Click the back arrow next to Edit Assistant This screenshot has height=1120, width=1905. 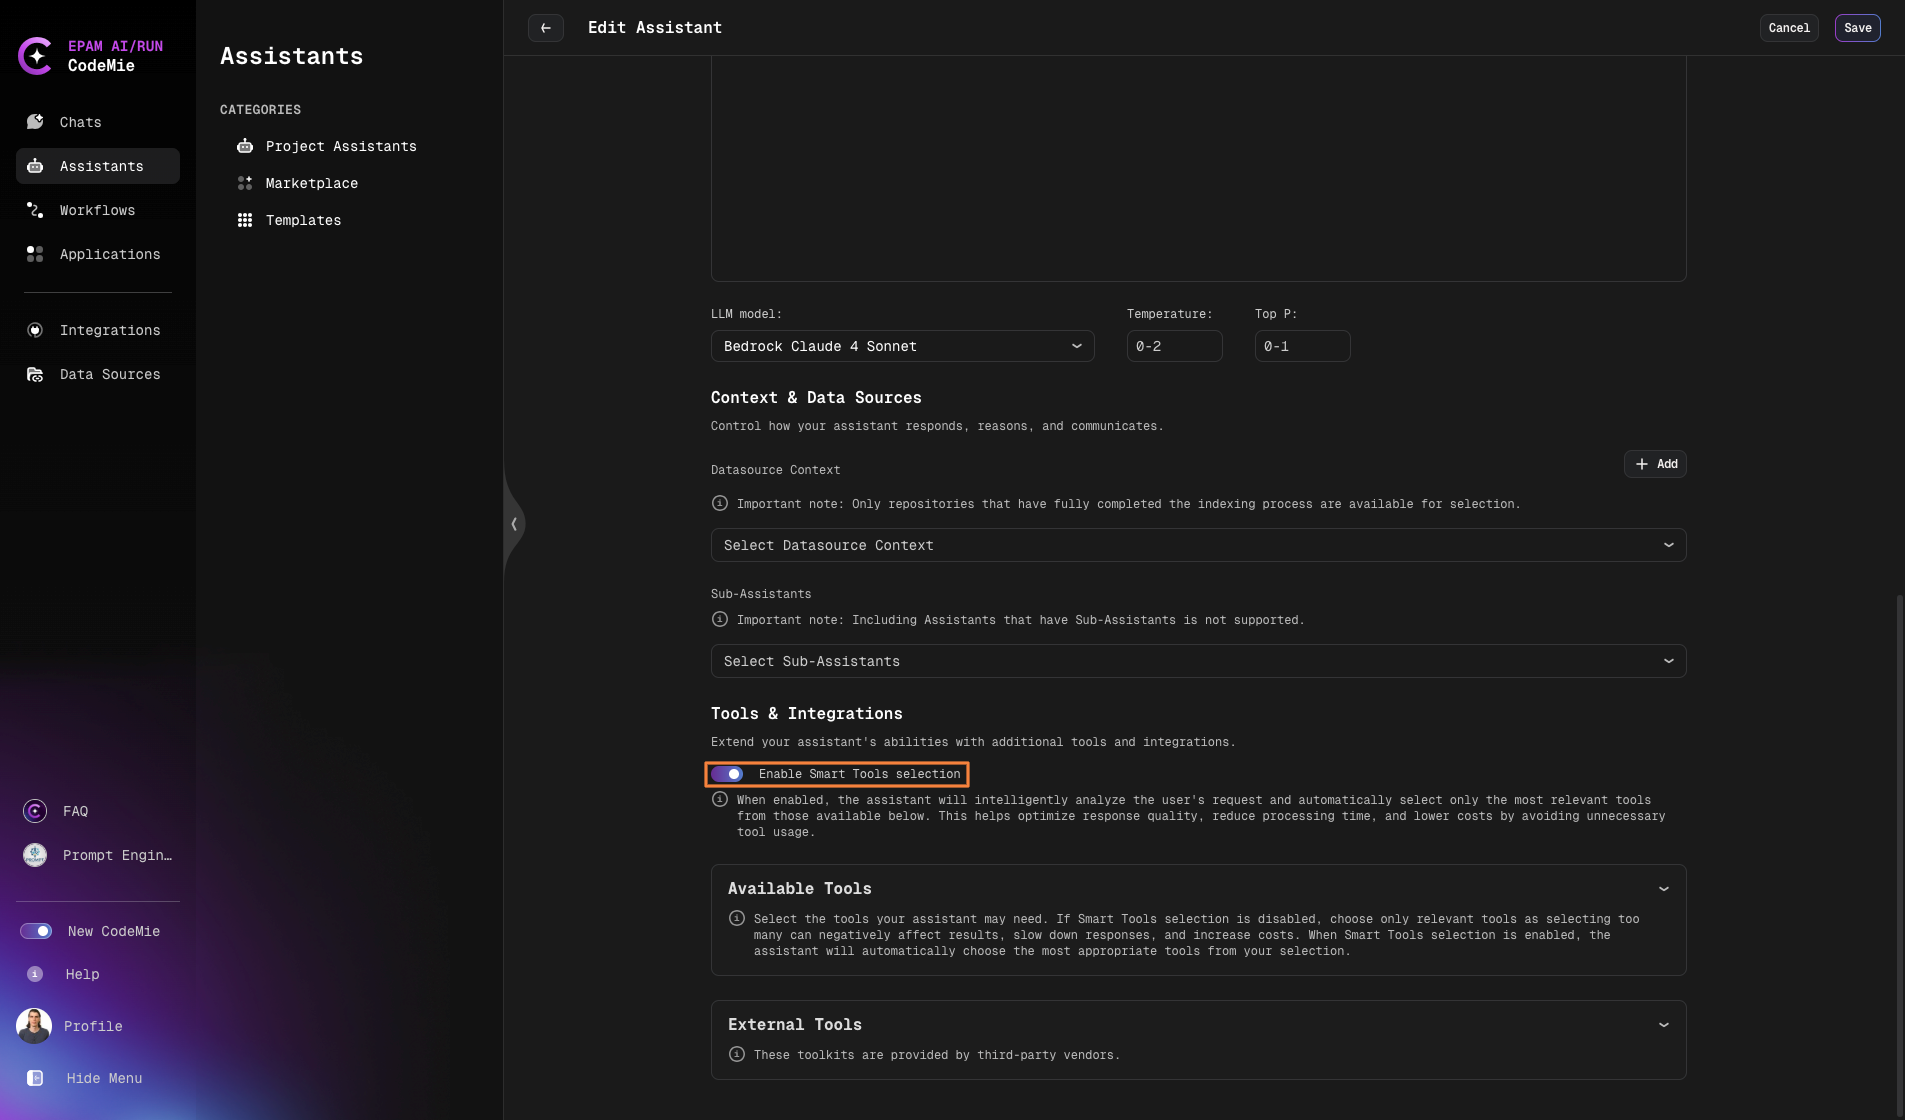[x=545, y=28]
